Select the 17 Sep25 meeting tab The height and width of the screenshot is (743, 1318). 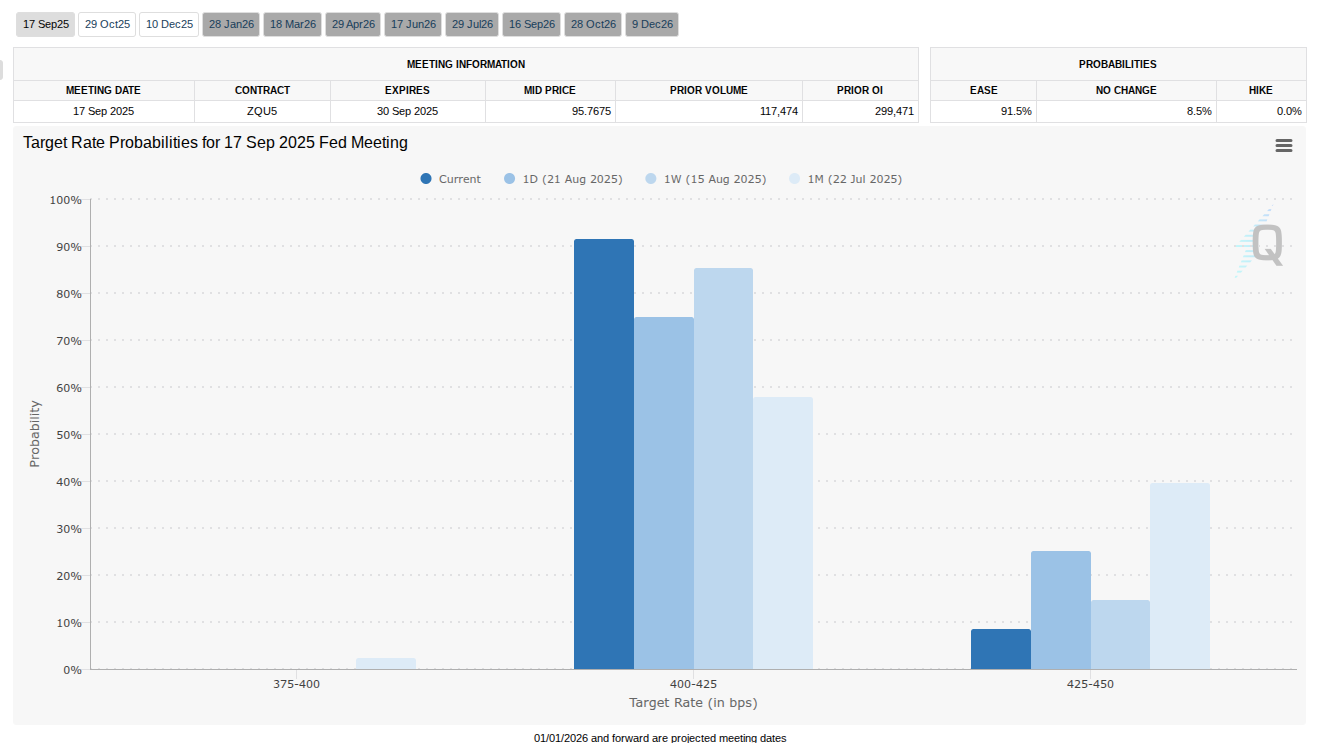tap(46, 24)
